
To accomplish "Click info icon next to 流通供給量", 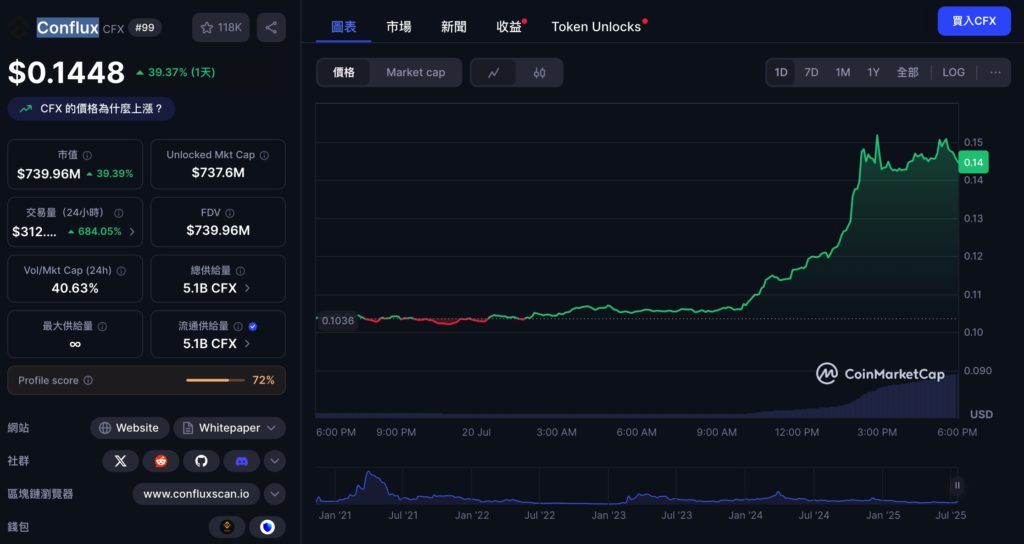I will tap(238, 327).
